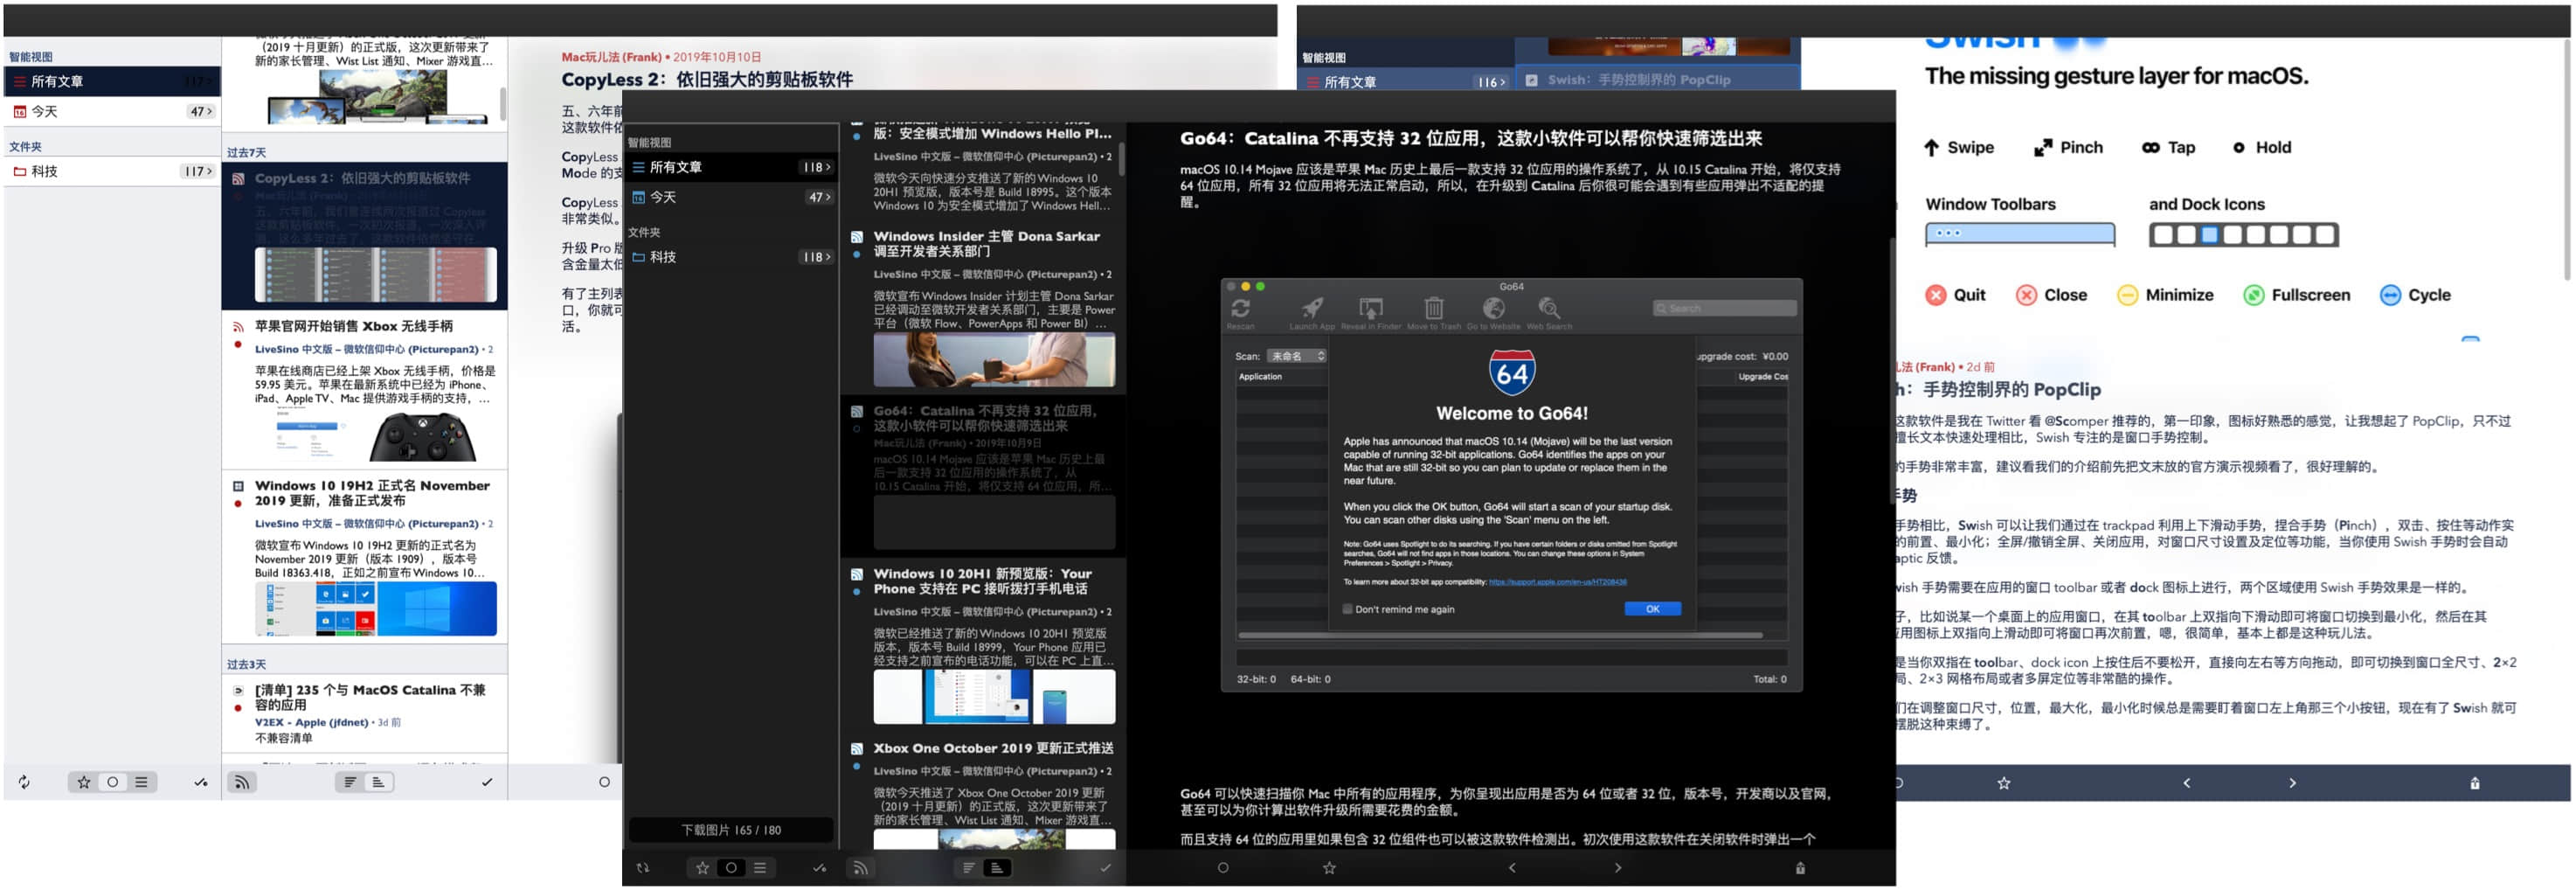Star the Swish article in the right window

coord(2004,783)
